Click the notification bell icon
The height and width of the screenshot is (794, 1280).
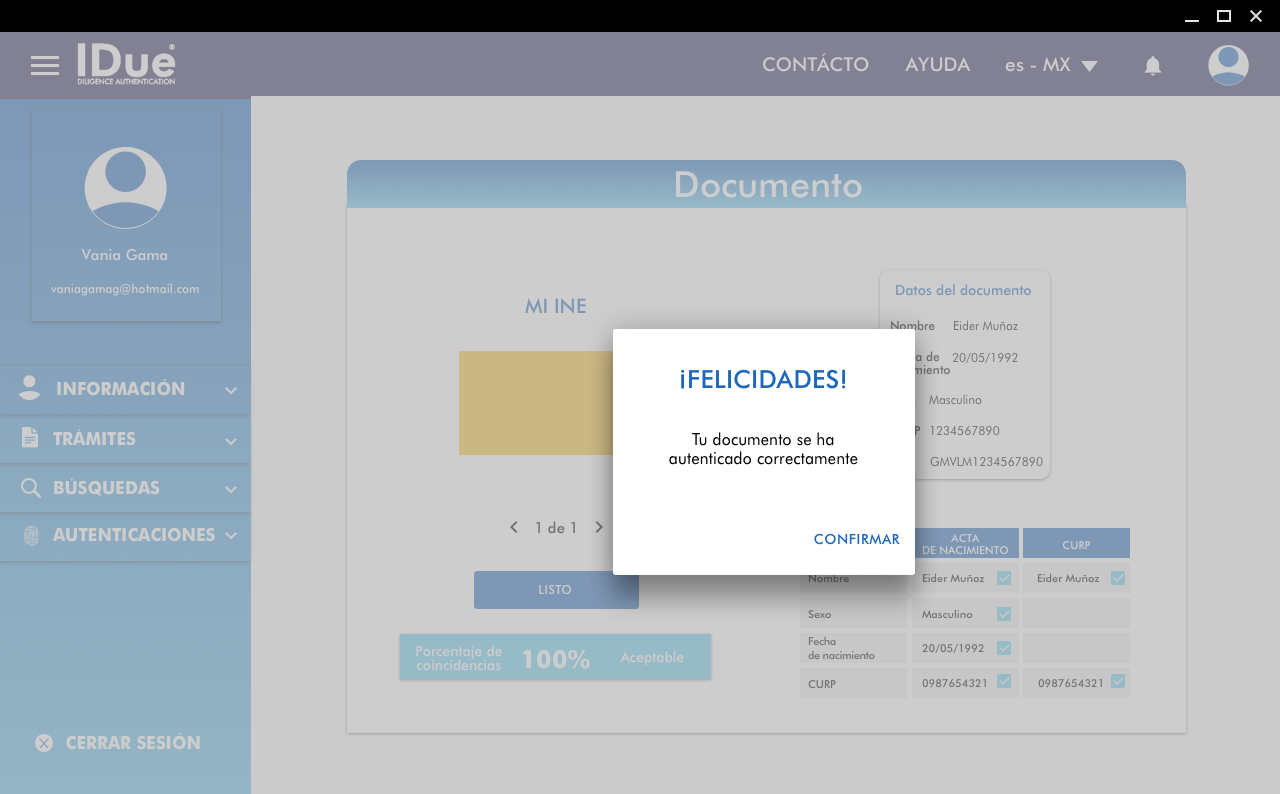(x=1153, y=66)
